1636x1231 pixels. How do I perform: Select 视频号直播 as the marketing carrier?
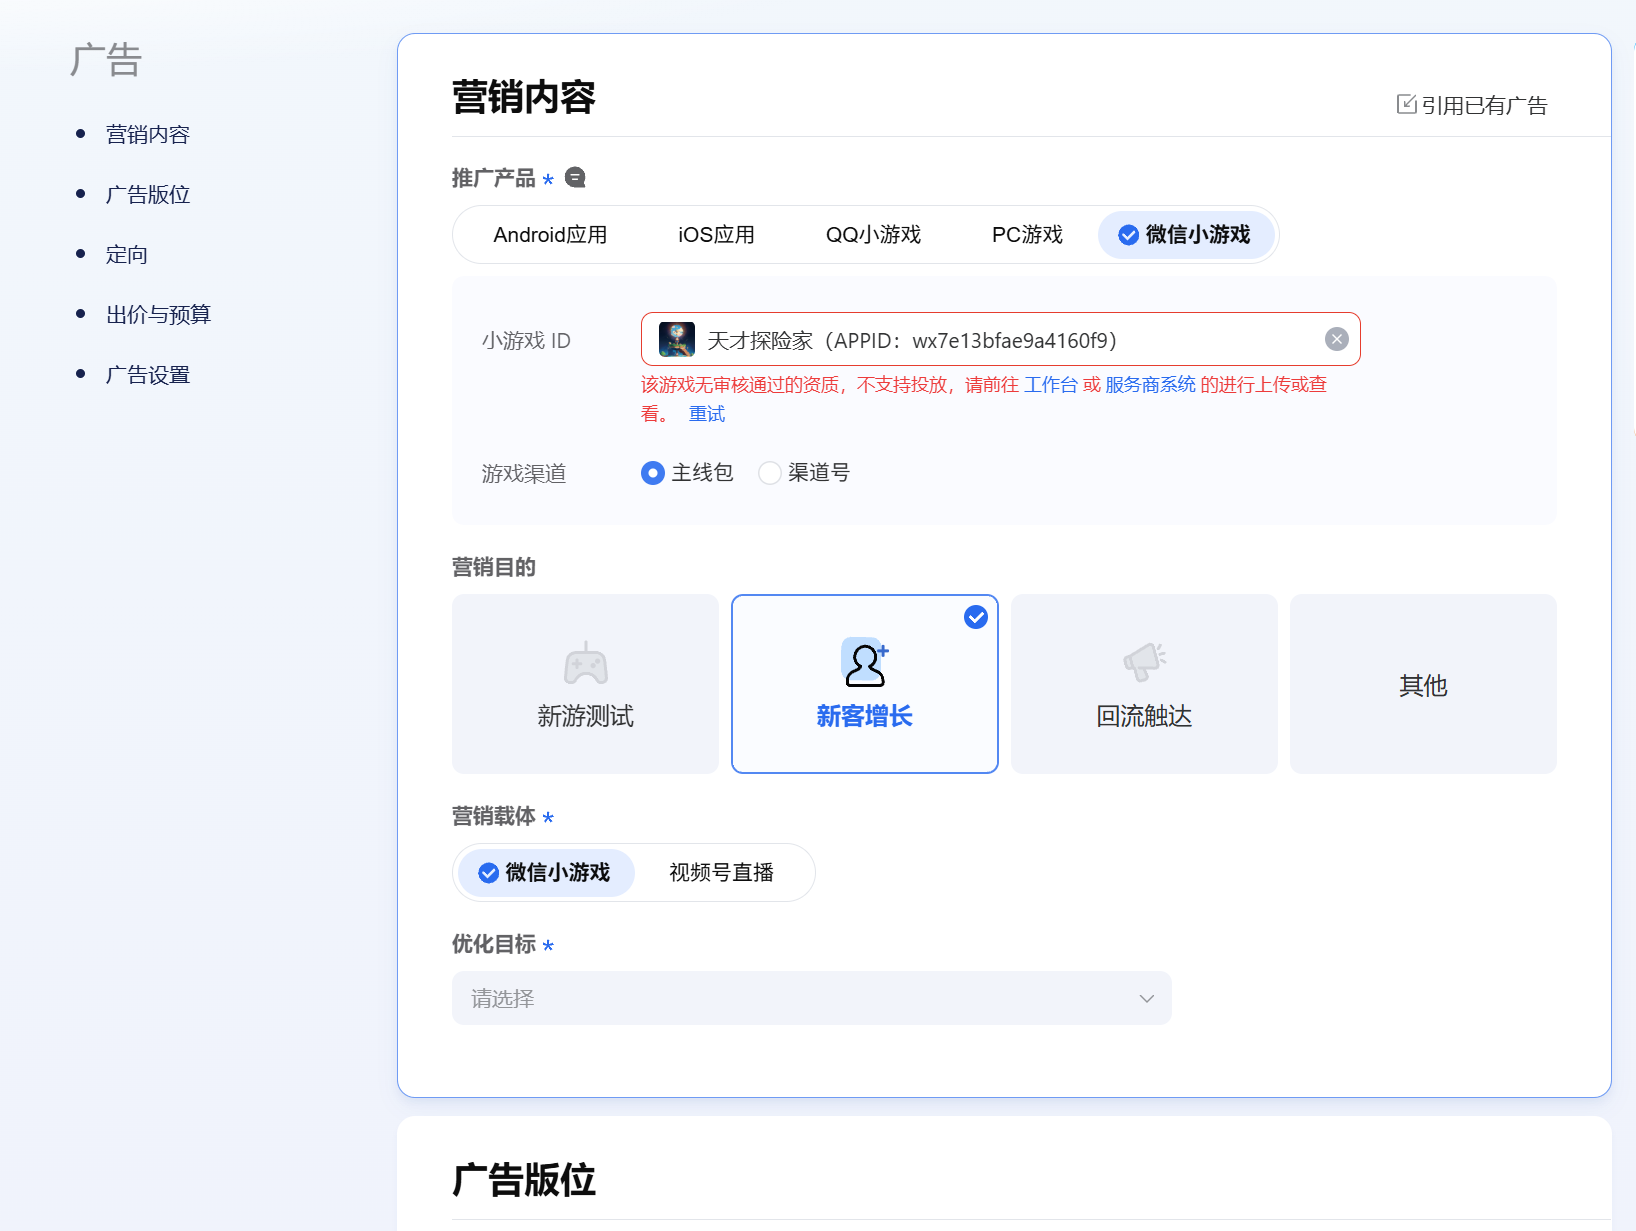(722, 873)
